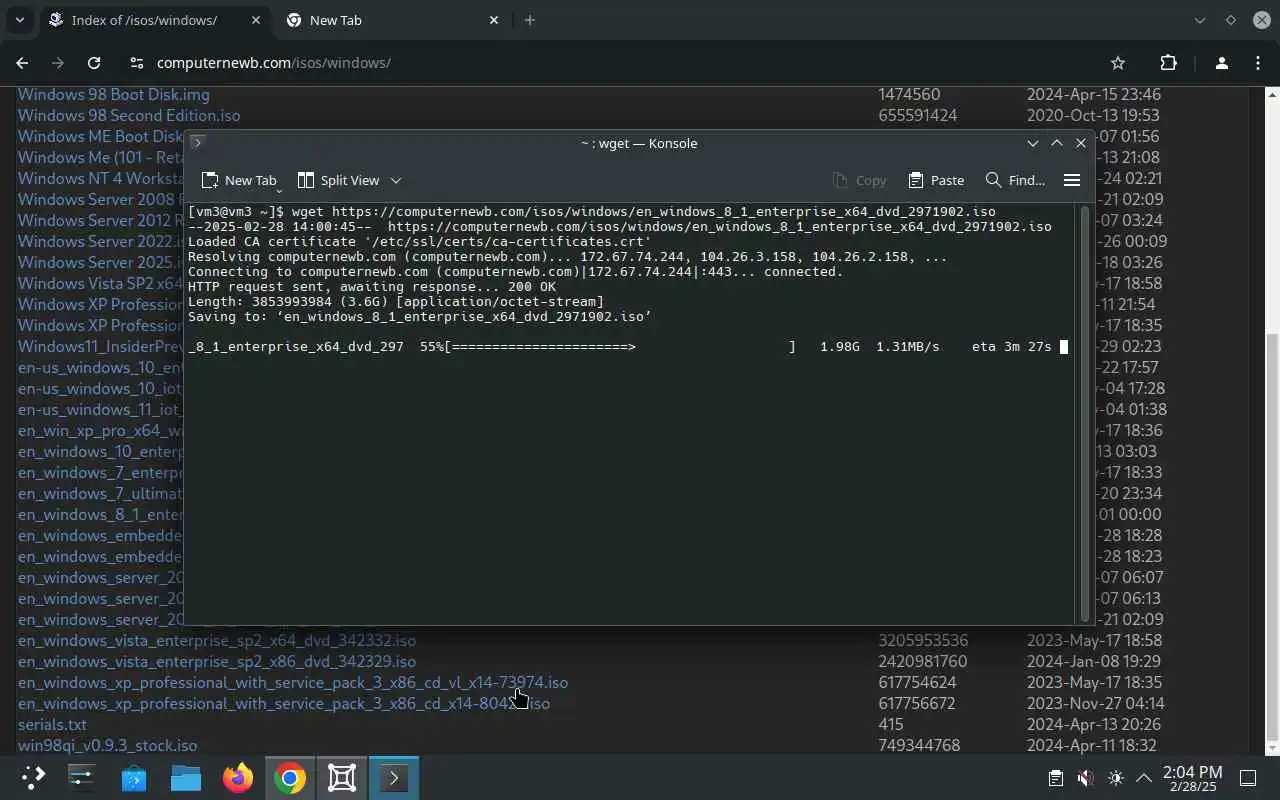1280x800 pixels.
Task: Open Windows 98 Boot Disk.img link
Action: pyautogui.click(x=114, y=94)
